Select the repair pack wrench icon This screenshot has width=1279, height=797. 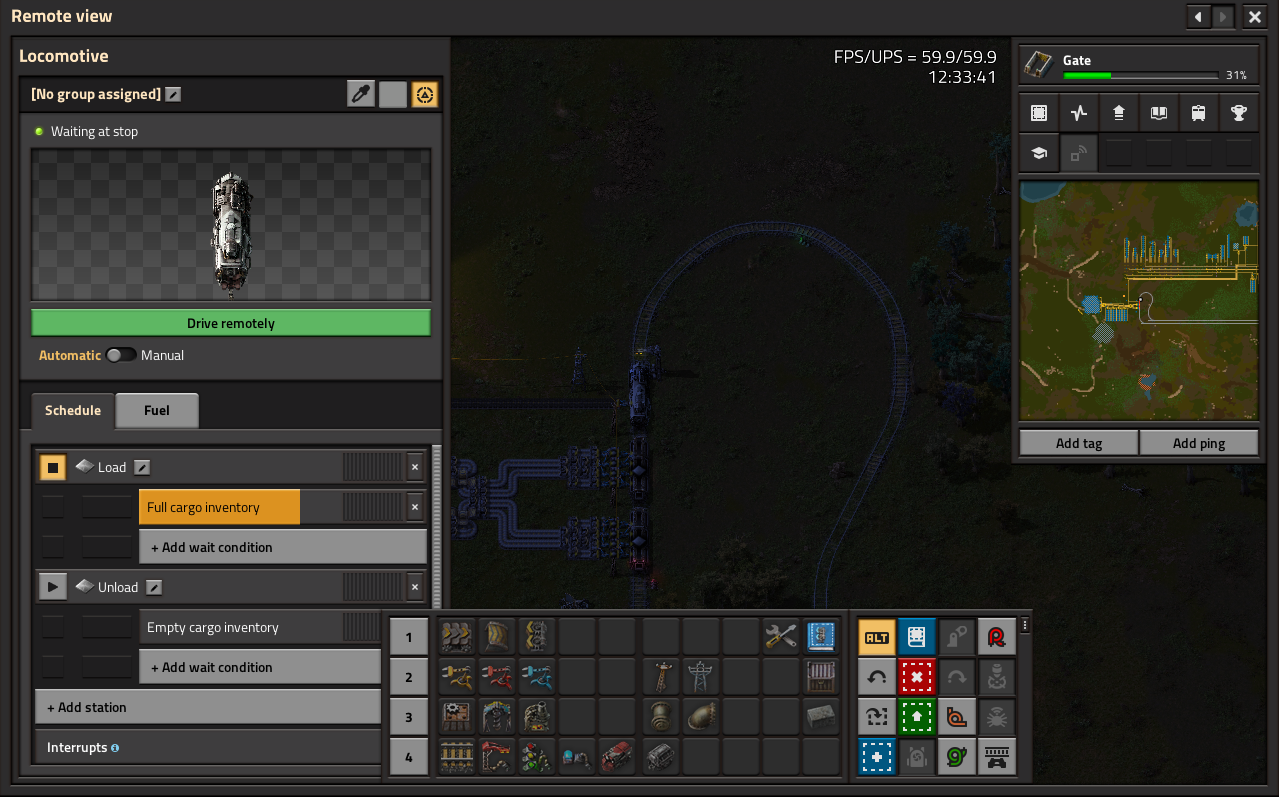pos(781,636)
